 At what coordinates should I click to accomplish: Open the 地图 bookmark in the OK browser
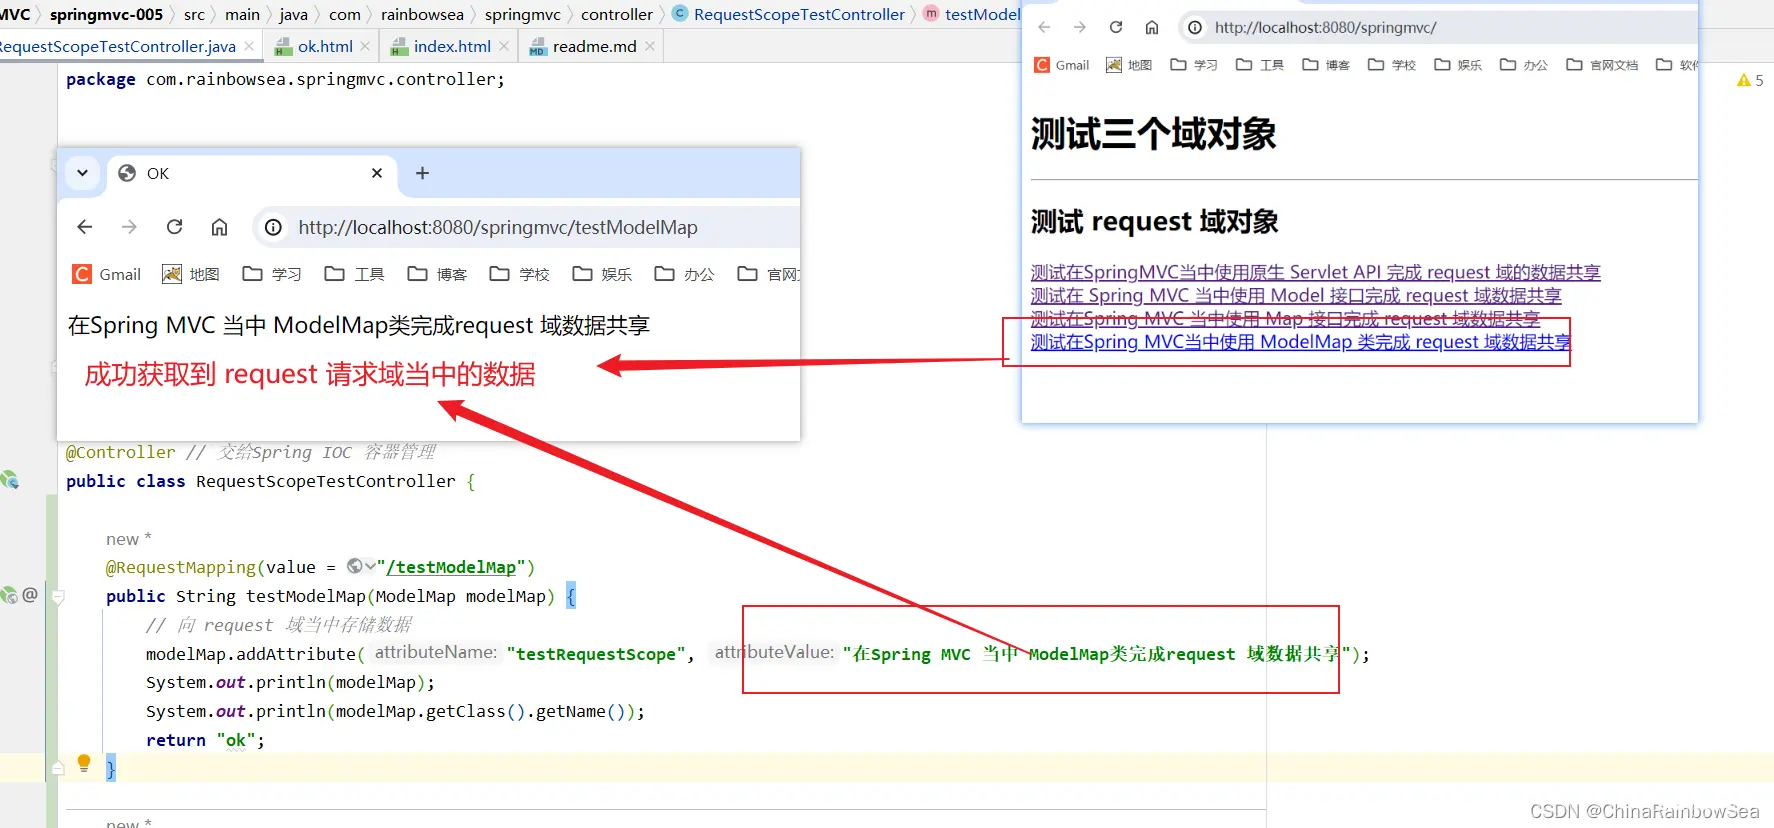(190, 274)
